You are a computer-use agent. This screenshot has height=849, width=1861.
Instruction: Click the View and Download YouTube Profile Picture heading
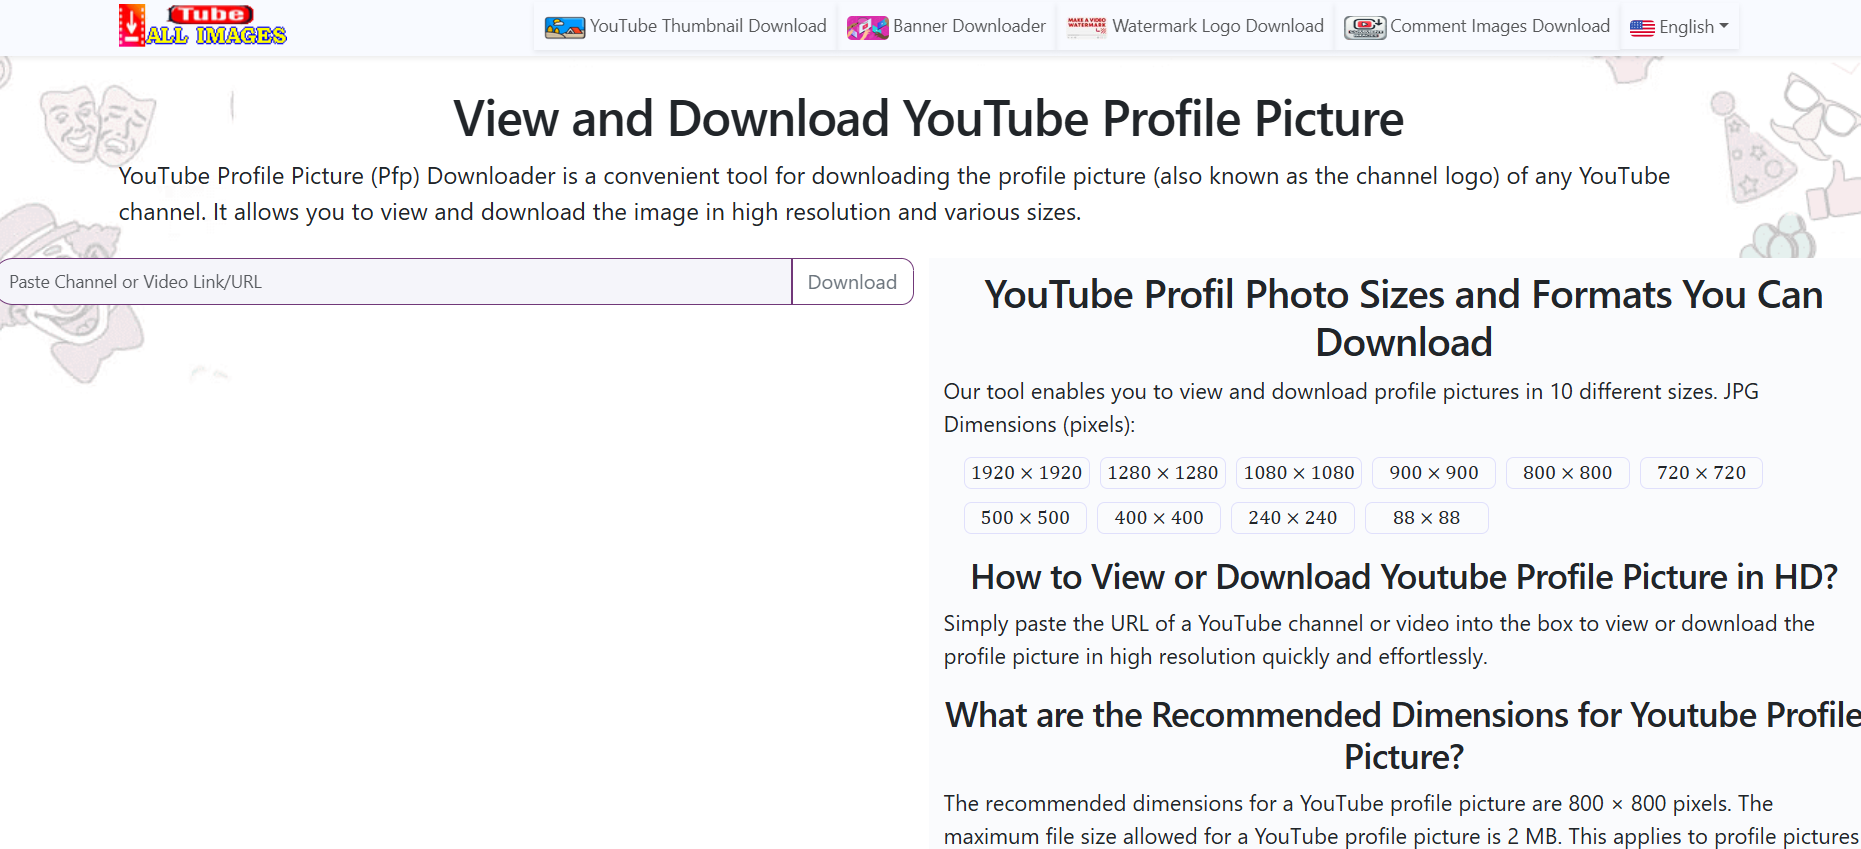(x=929, y=119)
